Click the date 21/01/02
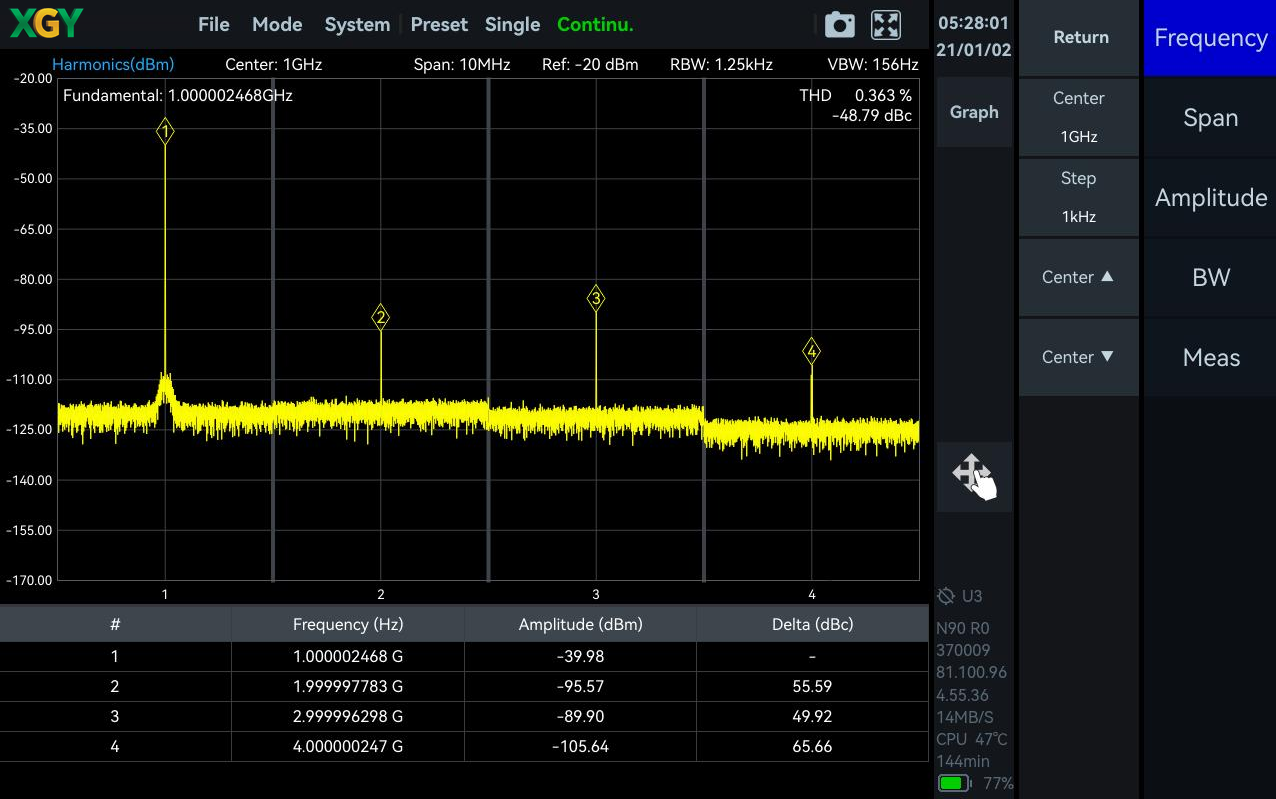 click(973, 50)
